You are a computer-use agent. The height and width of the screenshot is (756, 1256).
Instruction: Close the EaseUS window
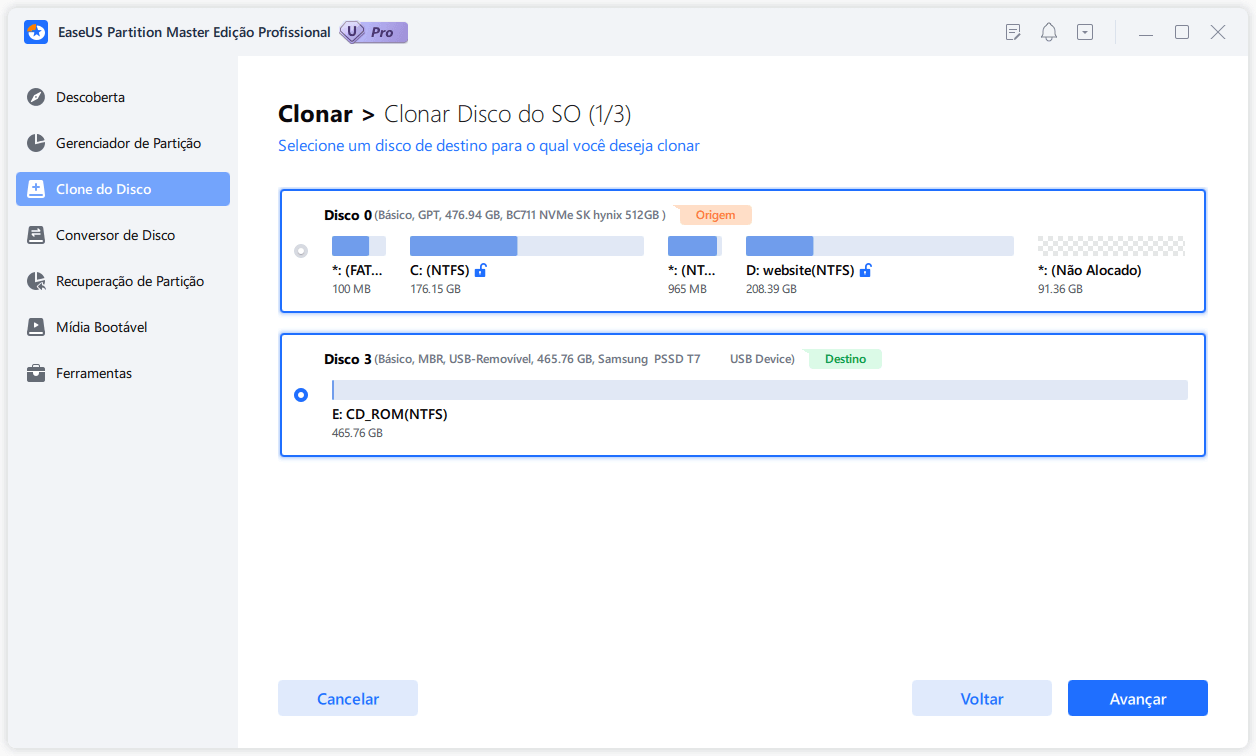[1218, 32]
